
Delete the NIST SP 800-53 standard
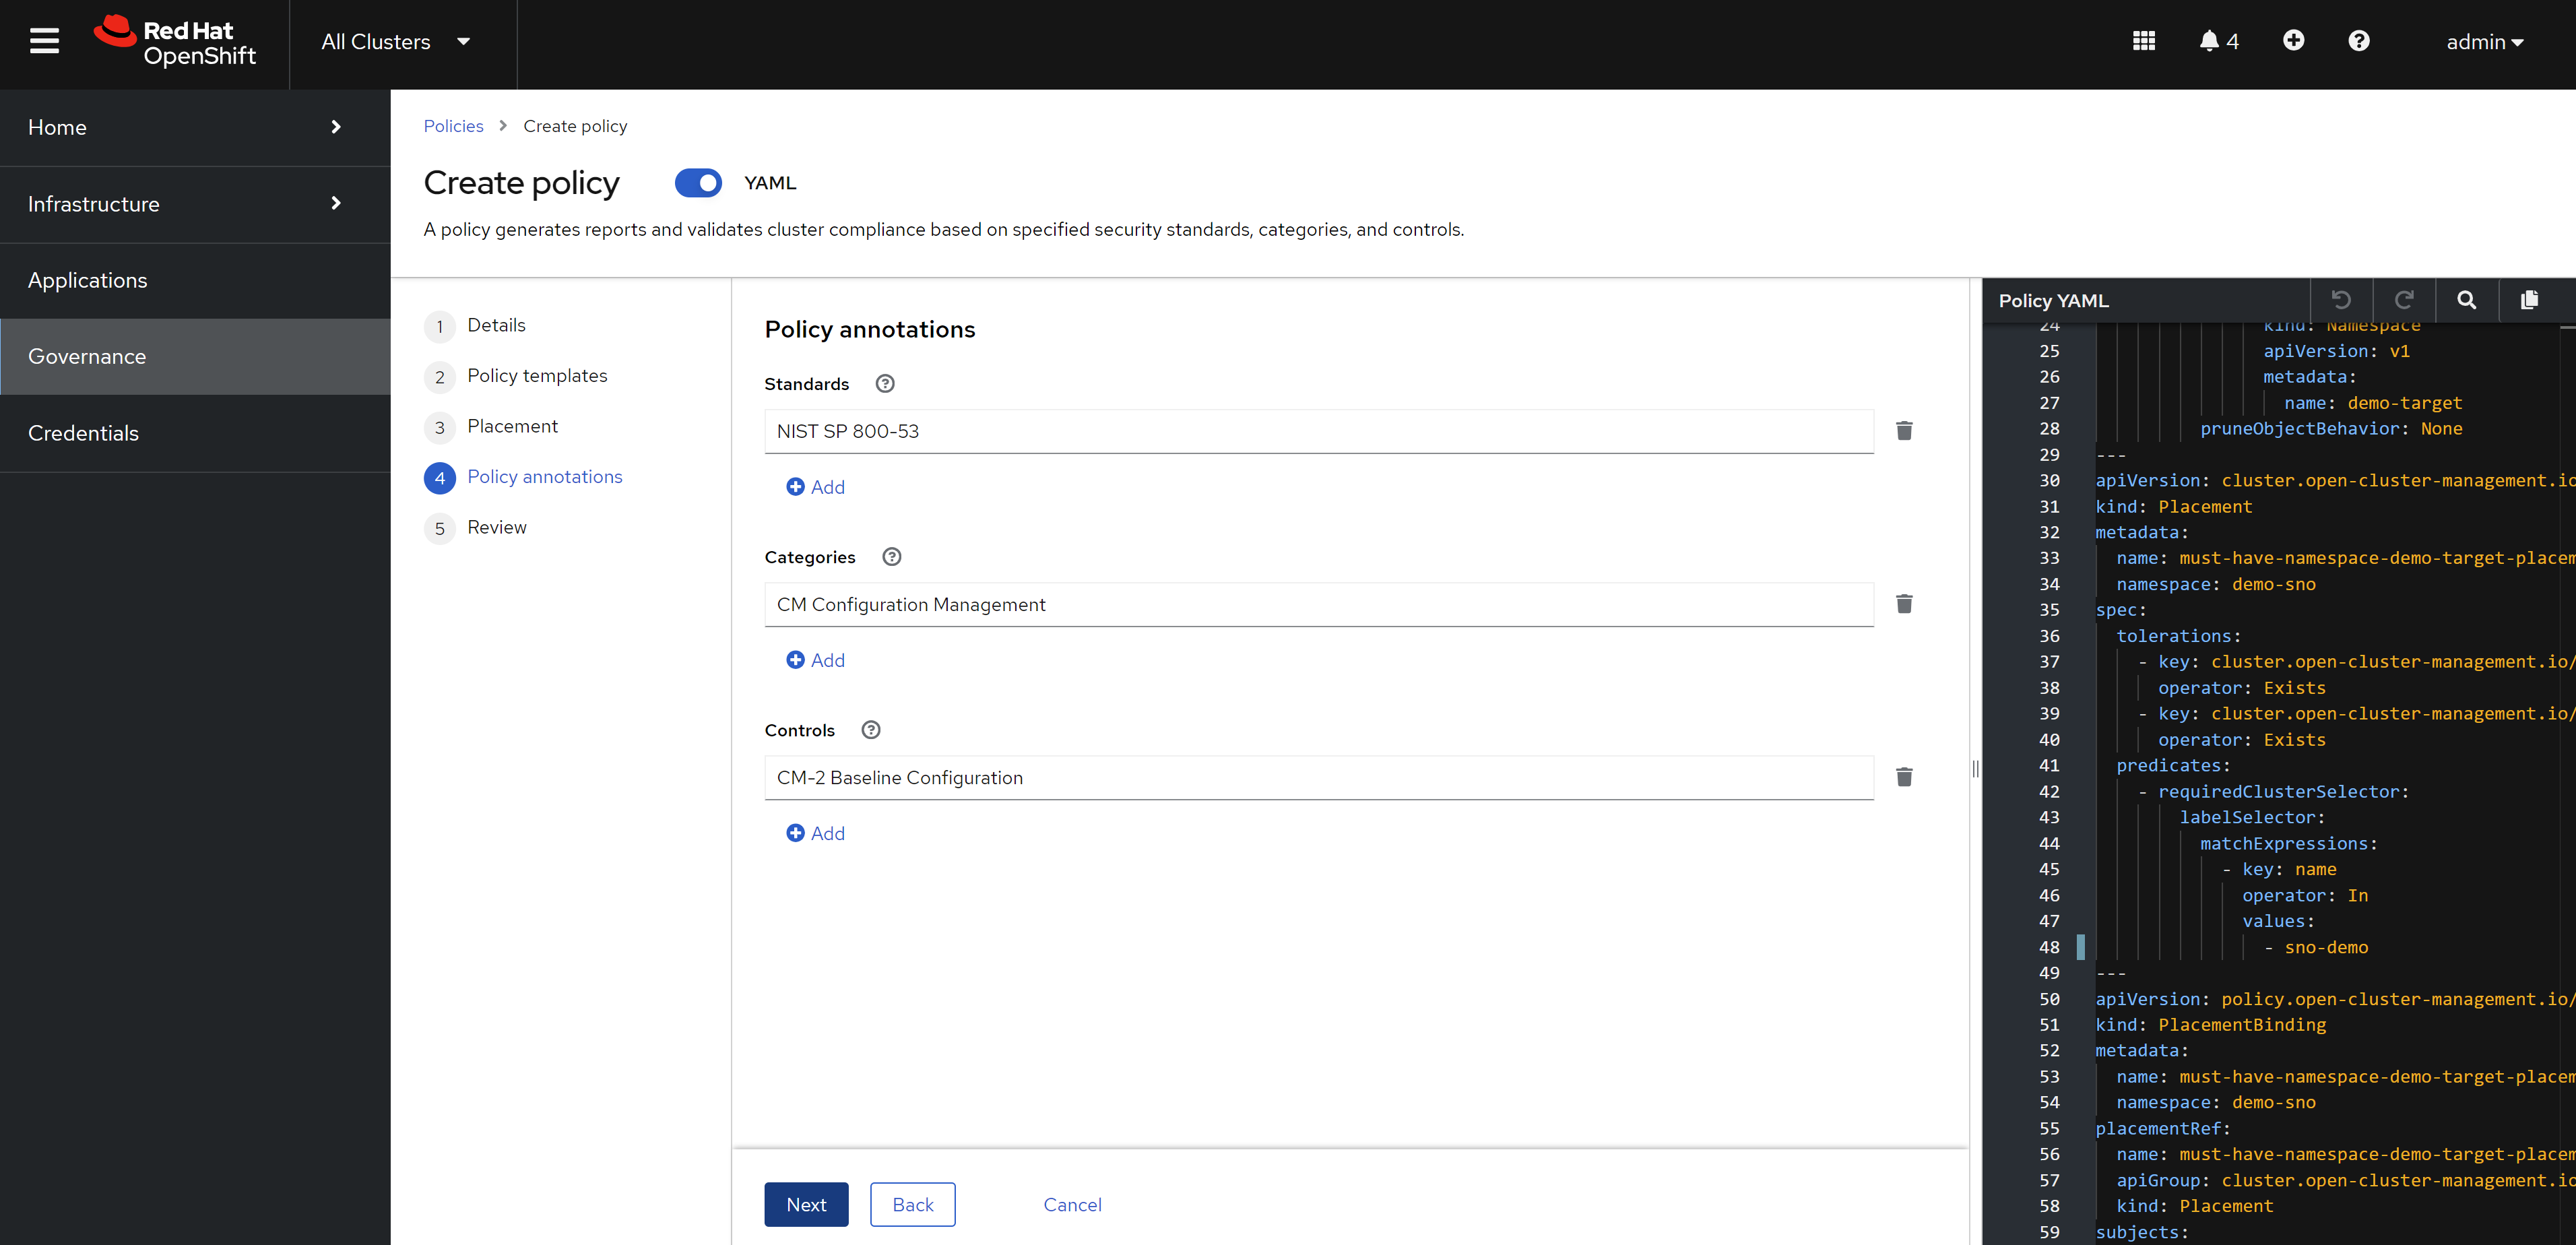(1904, 431)
